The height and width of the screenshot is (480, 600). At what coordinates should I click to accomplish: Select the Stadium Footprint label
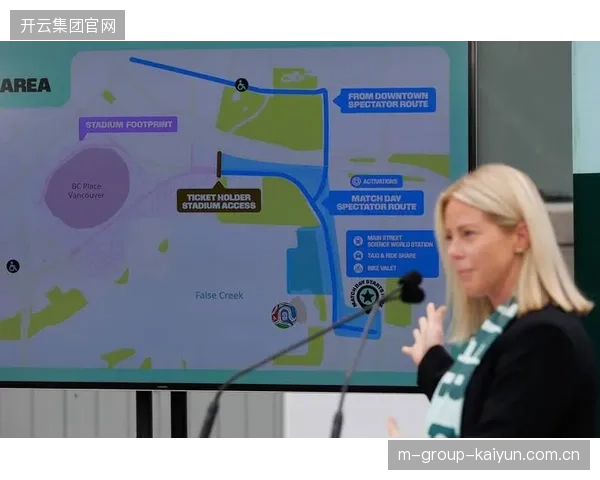[x=129, y=125]
